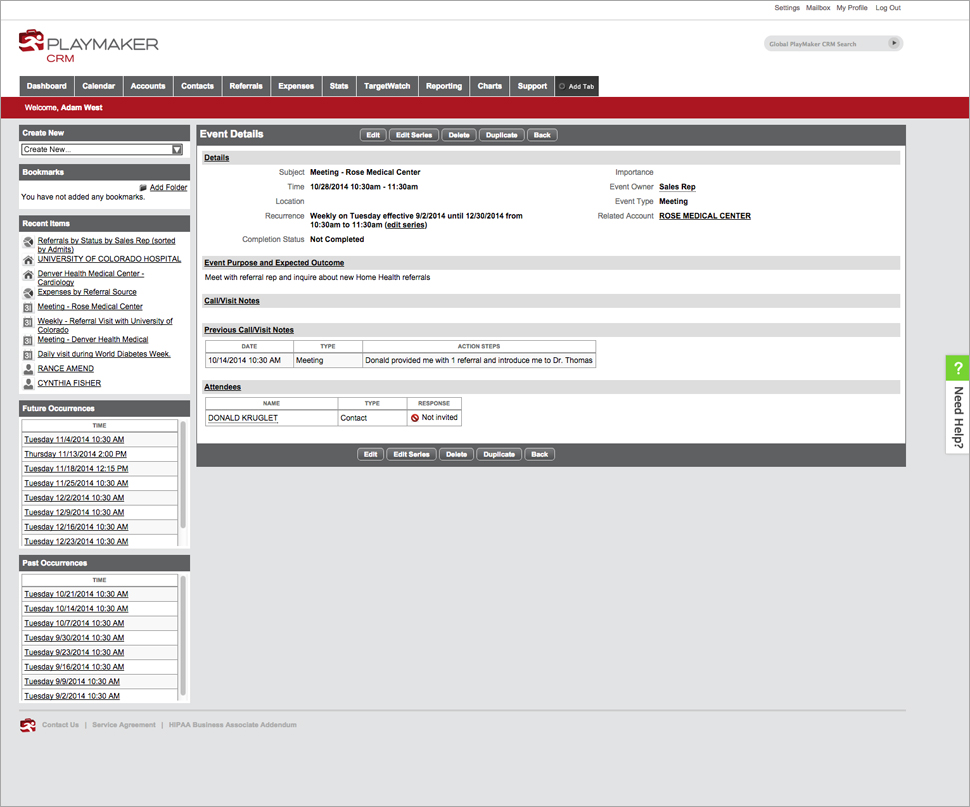This screenshot has width=970, height=807.
Task: Open the Contact Us footer link
Action: coord(61,725)
